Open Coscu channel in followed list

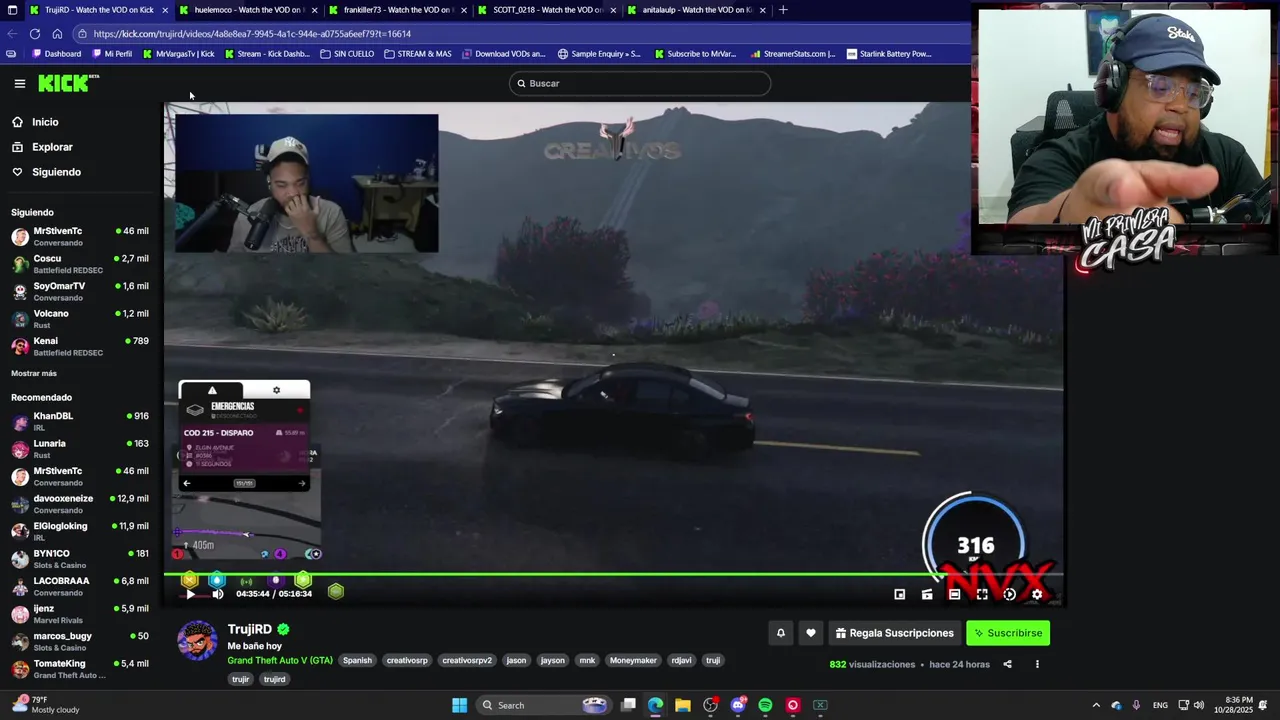[x=80, y=264]
